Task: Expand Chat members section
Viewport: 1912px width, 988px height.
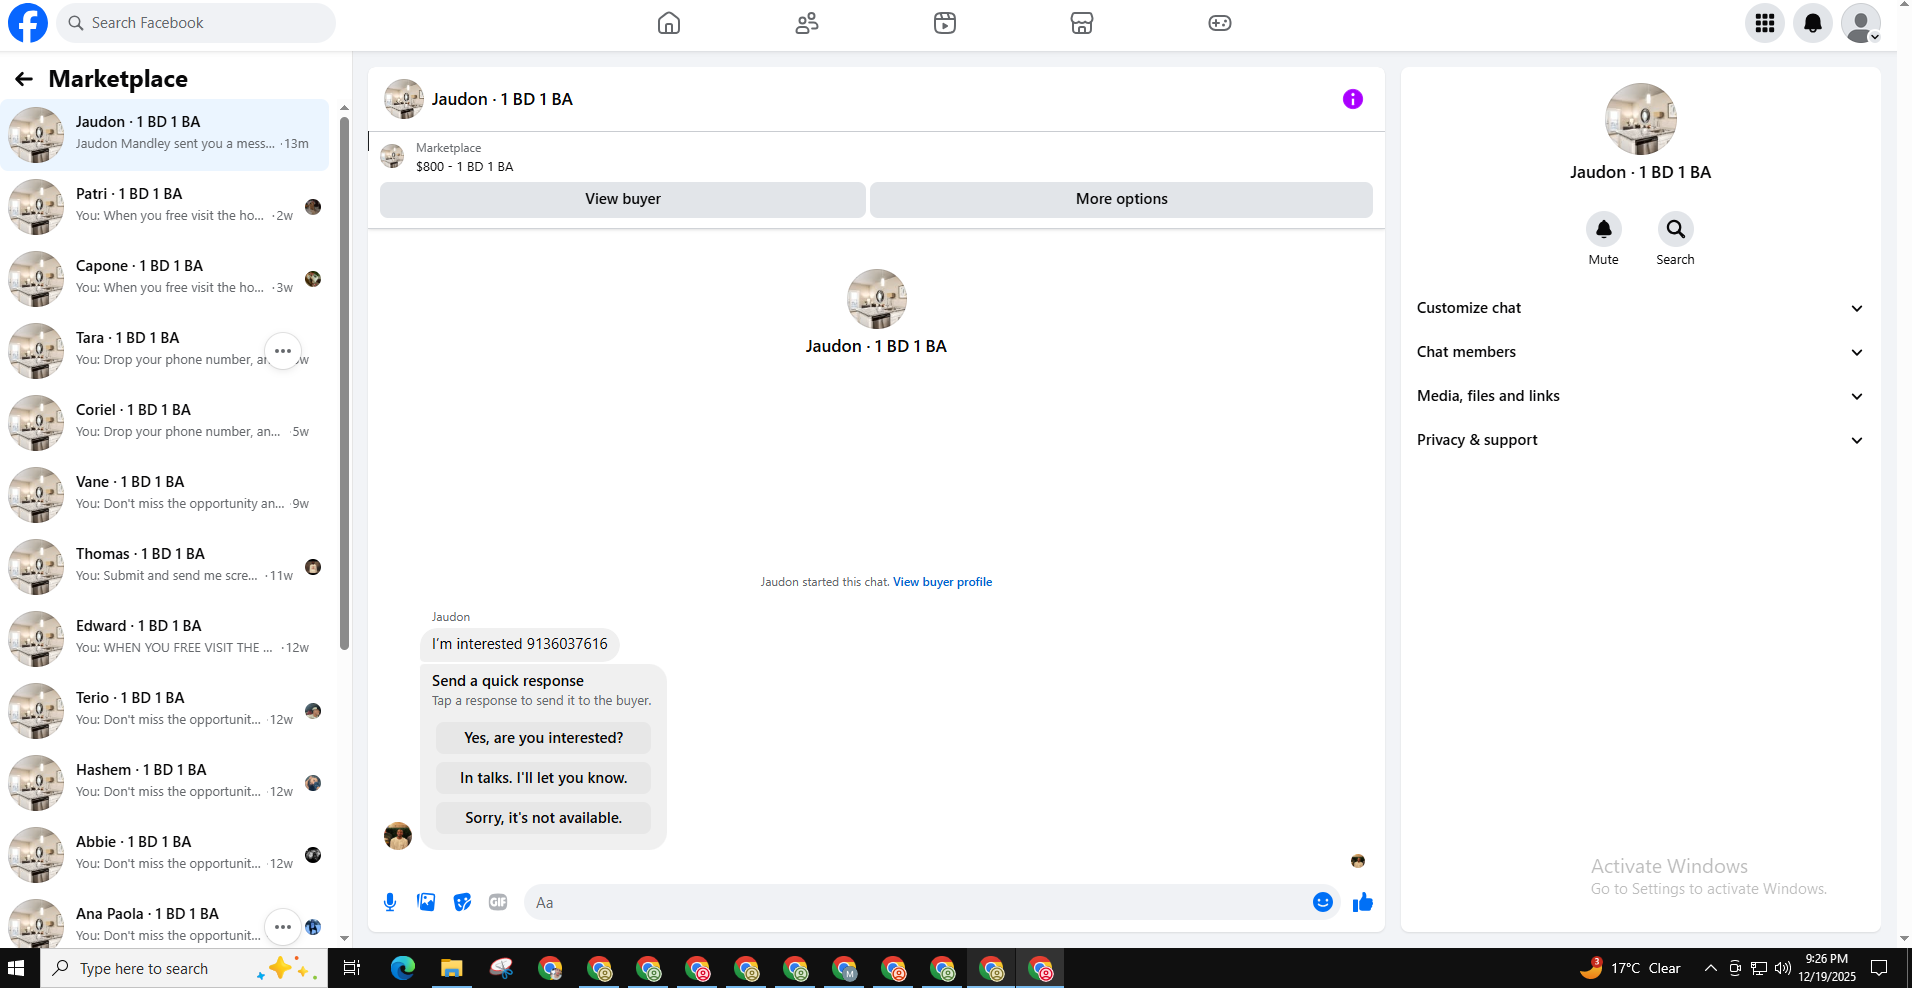Action: point(1640,352)
